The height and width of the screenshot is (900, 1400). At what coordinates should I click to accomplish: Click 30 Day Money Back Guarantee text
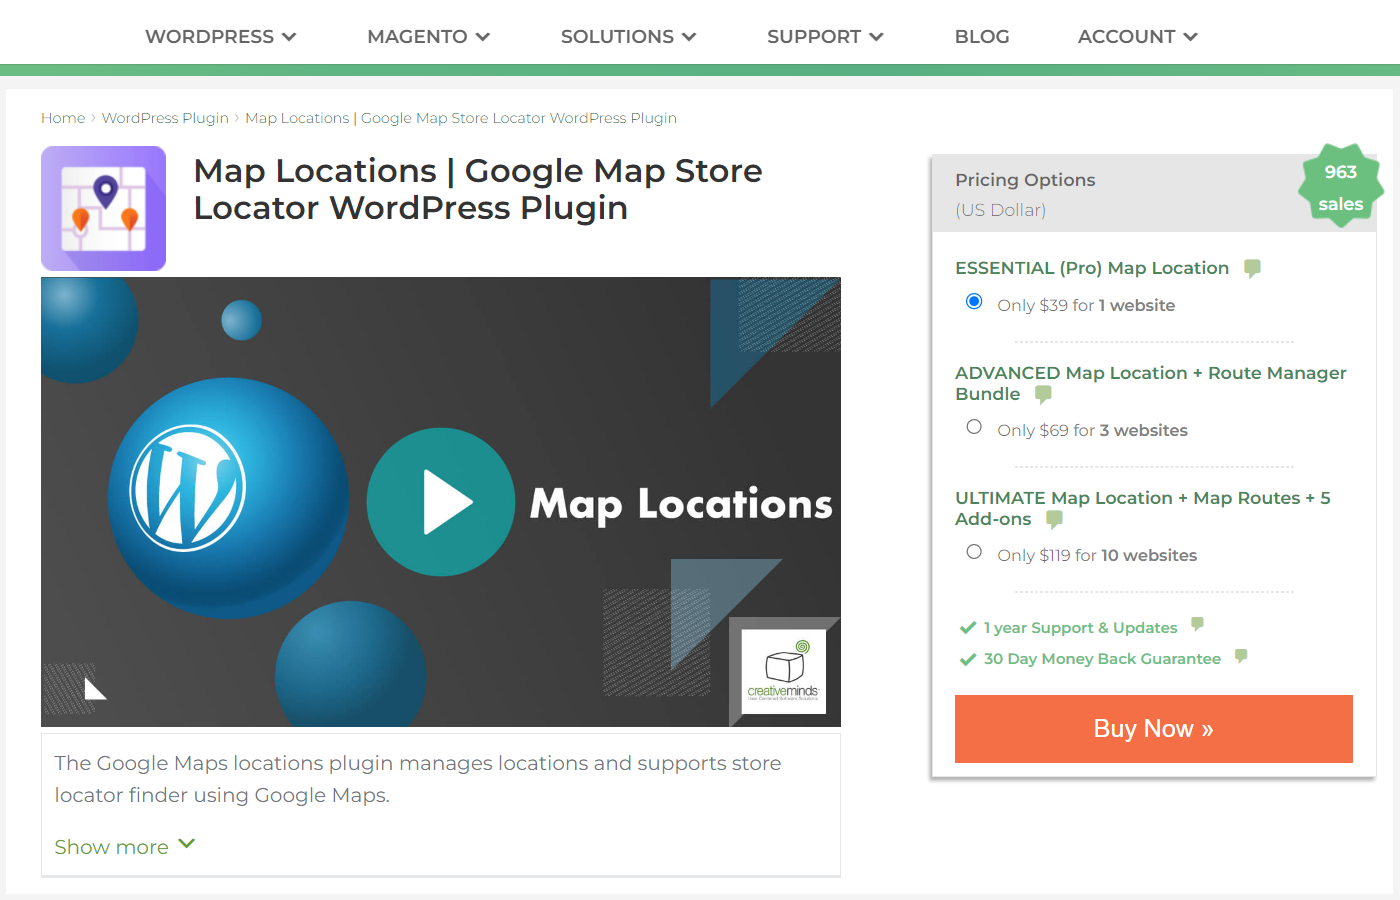click(x=1102, y=659)
